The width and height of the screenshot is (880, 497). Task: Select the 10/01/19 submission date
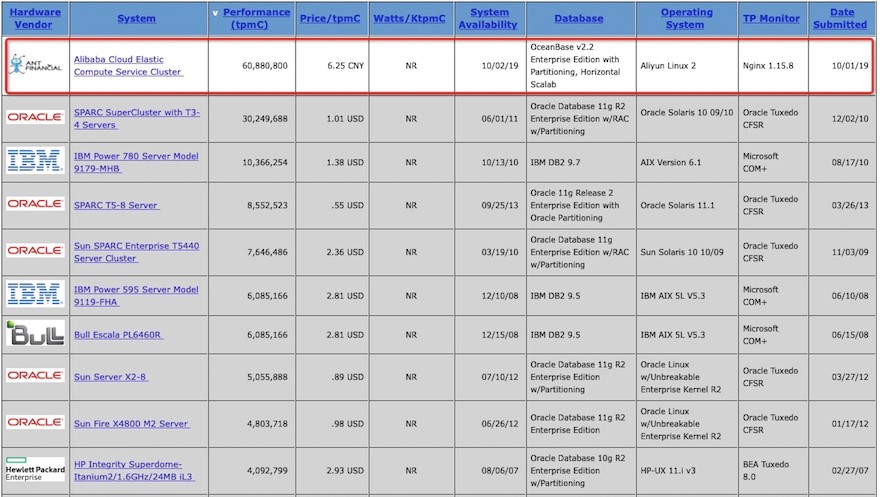pos(850,66)
